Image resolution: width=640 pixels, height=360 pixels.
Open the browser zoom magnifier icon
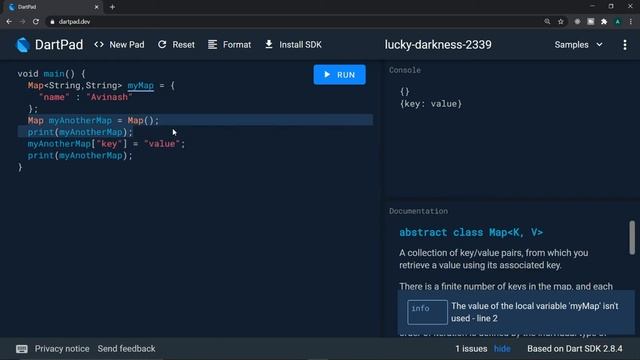coord(547,22)
